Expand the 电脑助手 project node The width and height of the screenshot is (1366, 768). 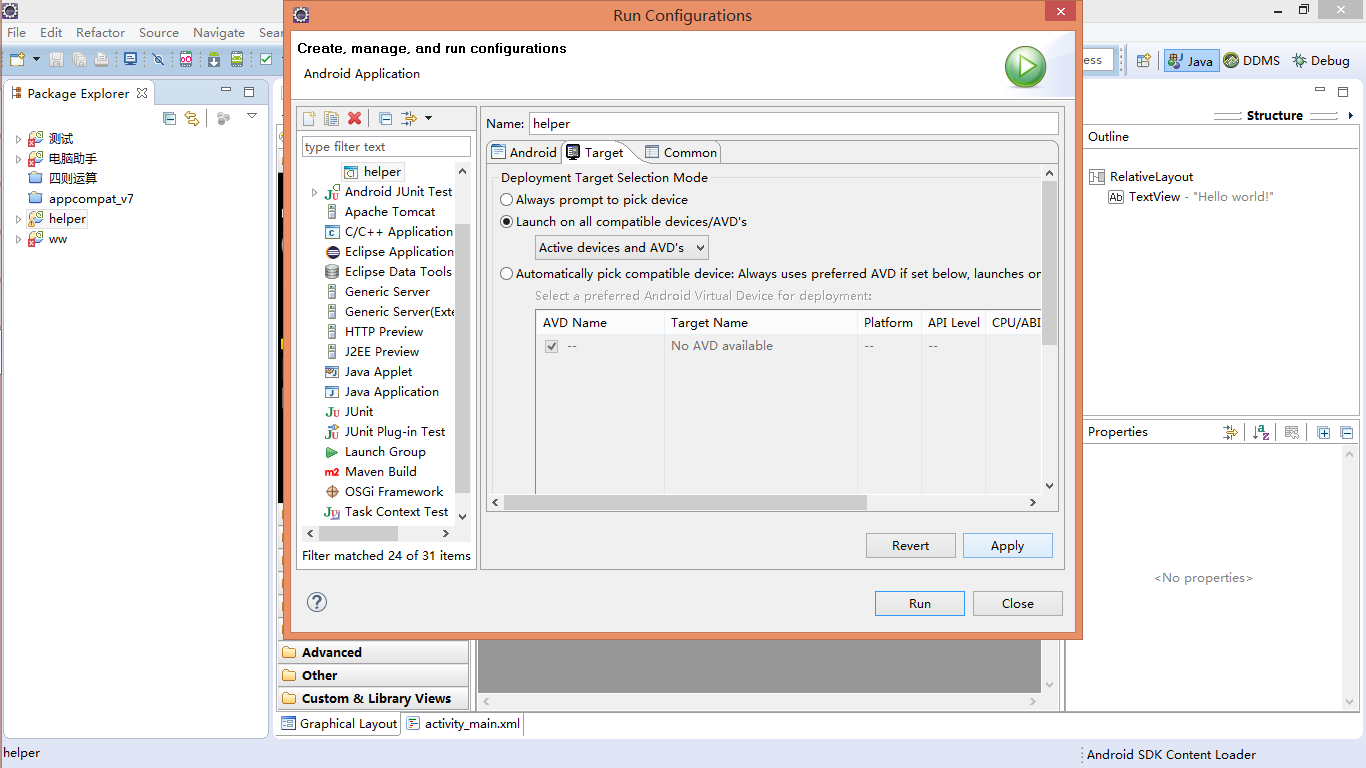[x=18, y=159]
